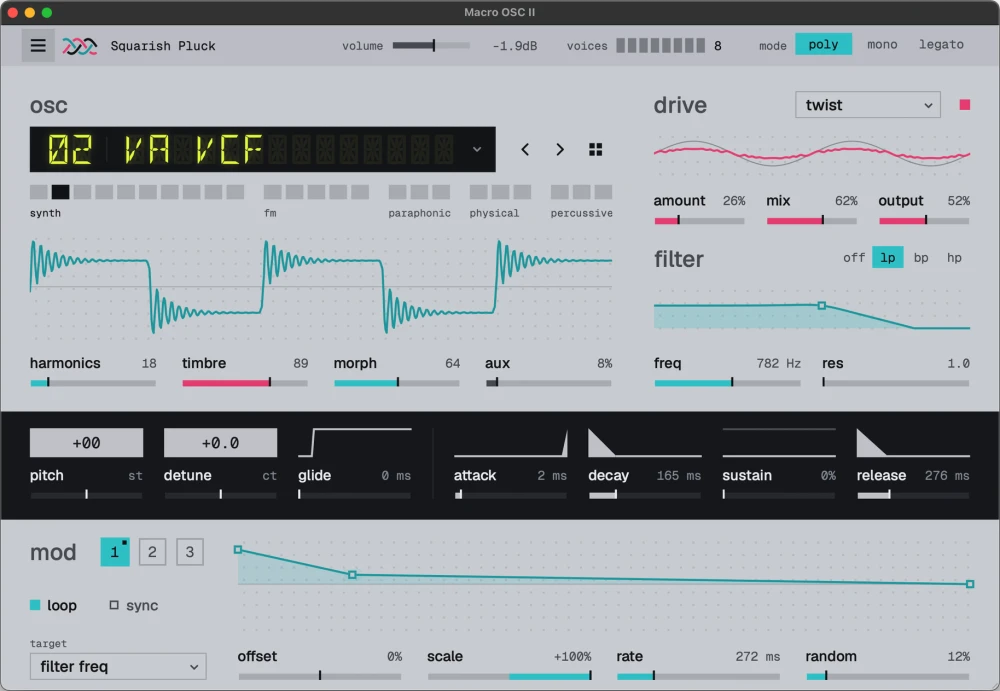Image resolution: width=1000 pixels, height=691 pixels.
Task: Click the mod offset slider
Action: 320,676
